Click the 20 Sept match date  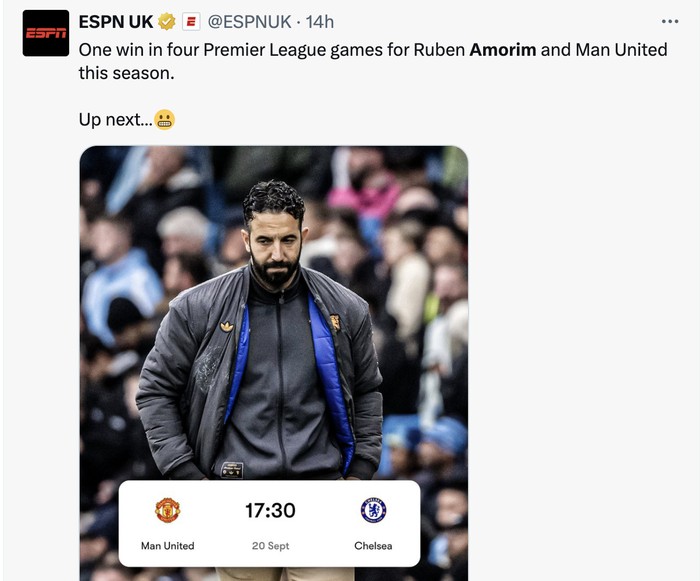point(271,546)
